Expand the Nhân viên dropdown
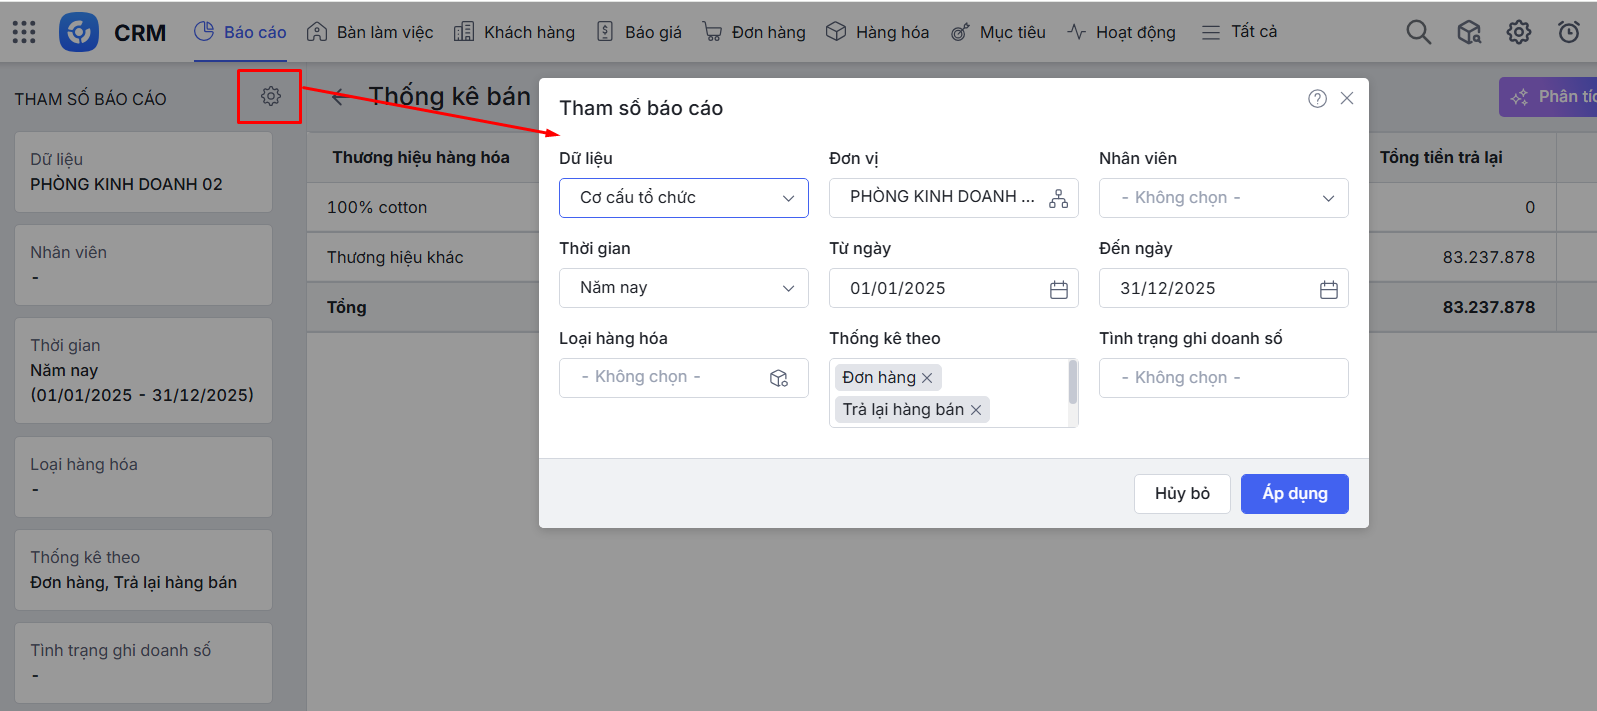The width and height of the screenshot is (1597, 711). coord(1223,198)
